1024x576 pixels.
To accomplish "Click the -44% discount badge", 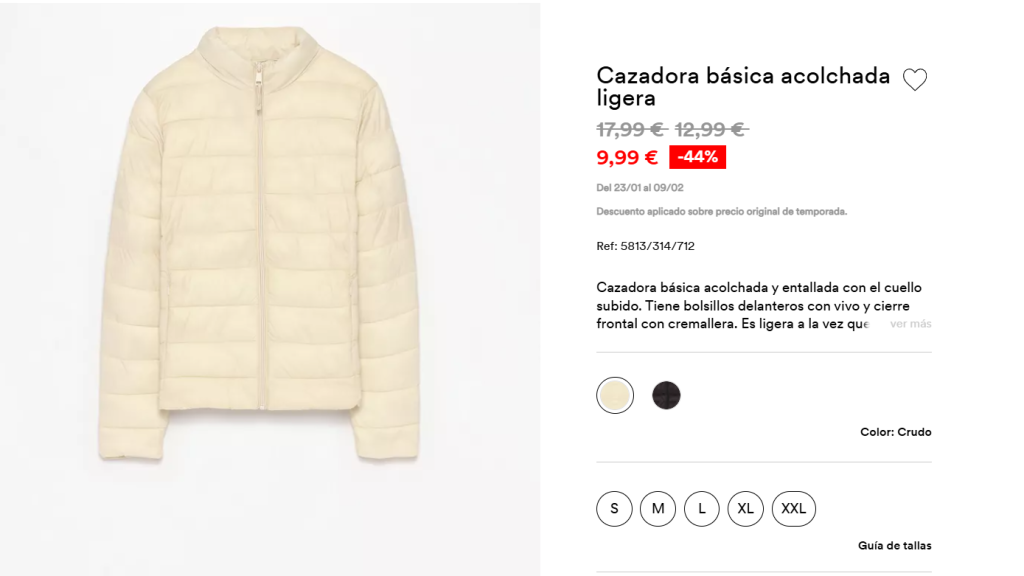I will [697, 157].
